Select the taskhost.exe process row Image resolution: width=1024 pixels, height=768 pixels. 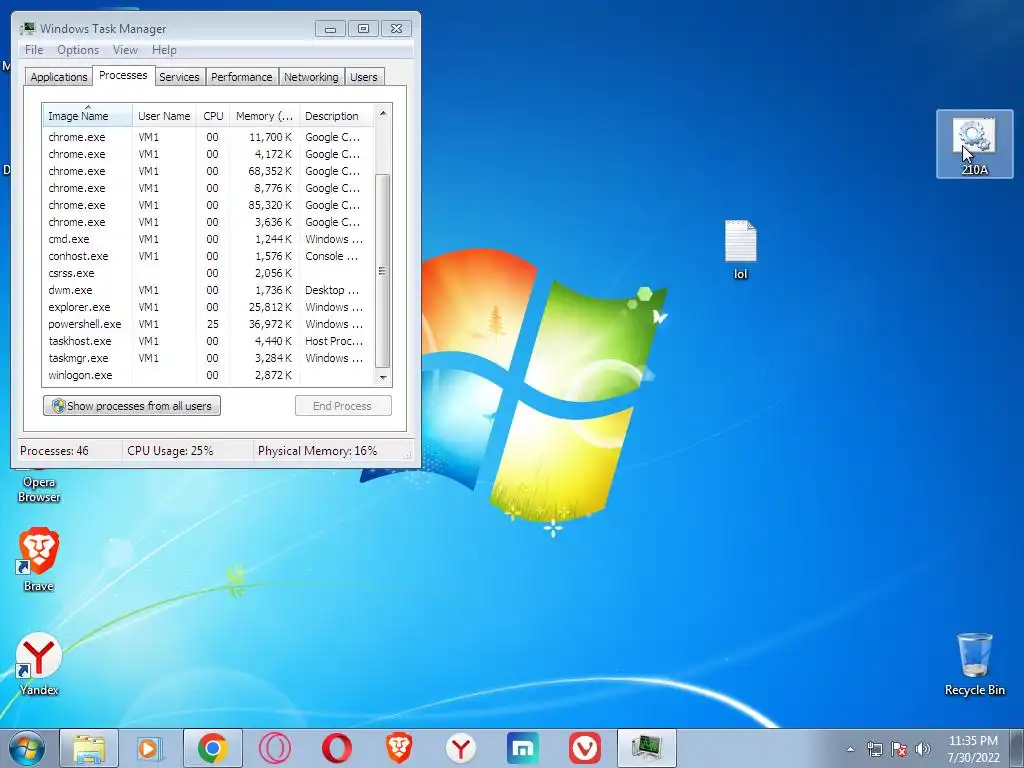coord(208,341)
